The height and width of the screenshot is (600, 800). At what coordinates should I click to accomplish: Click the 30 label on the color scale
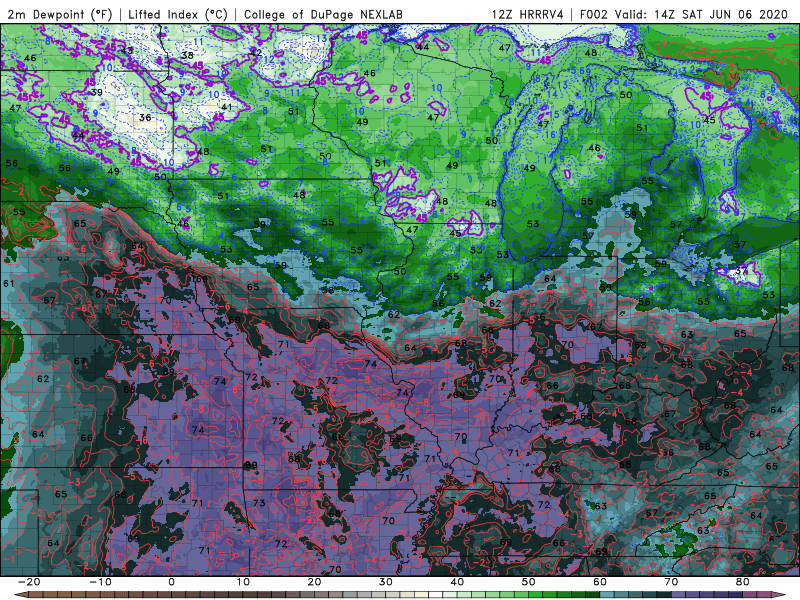pyautogui.click(x=386, y=582)
